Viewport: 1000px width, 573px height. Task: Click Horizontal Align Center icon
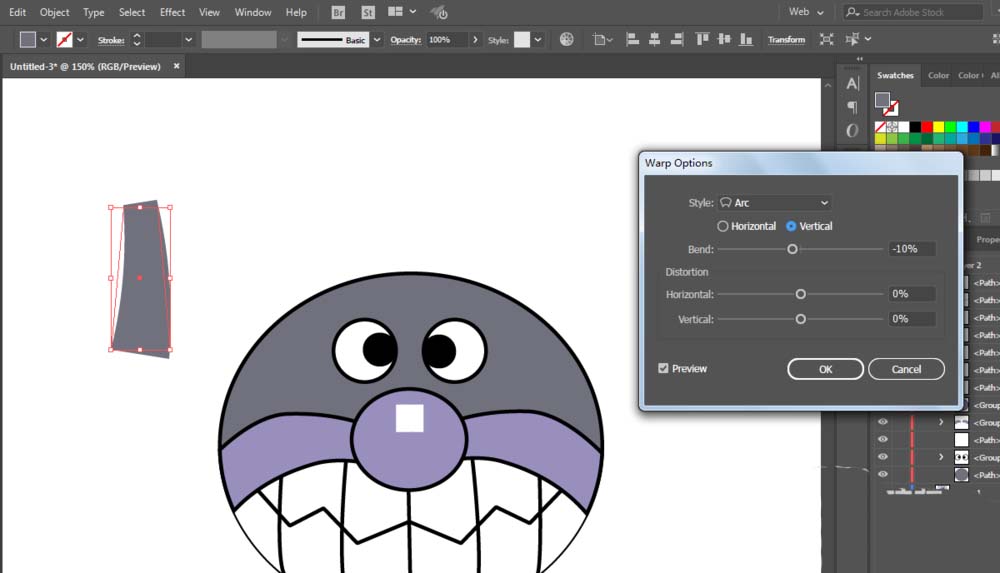point(654,40)
